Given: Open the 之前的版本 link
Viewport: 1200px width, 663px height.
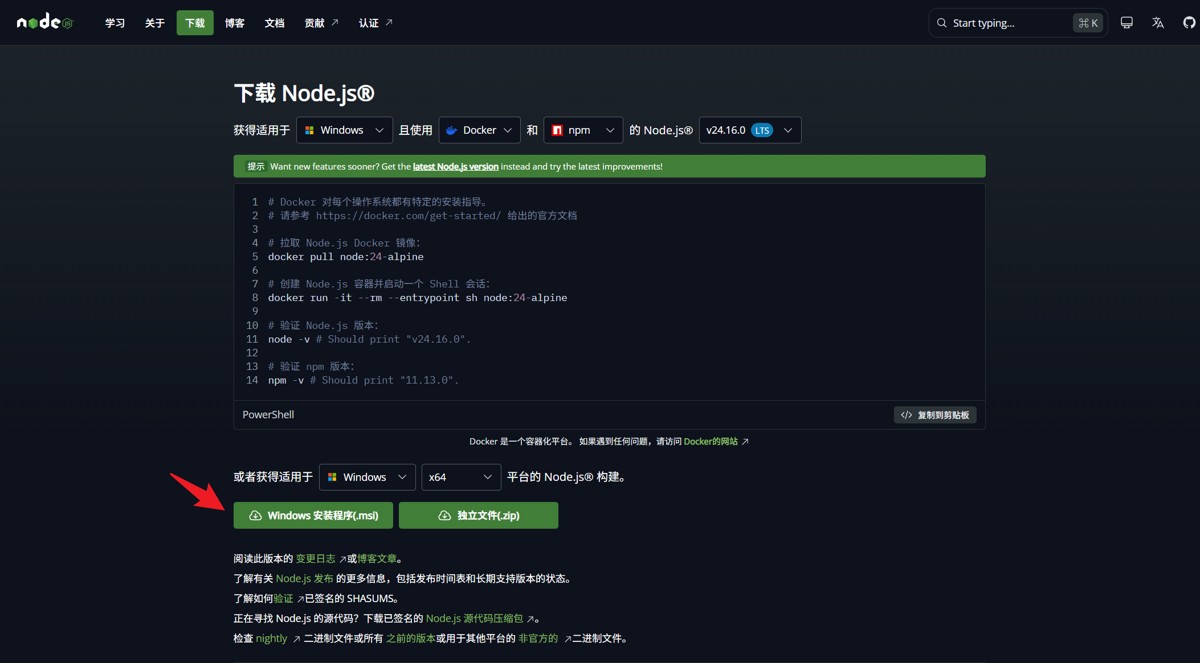Looking at the screenshot, I should pyautogui.click(x=411, y=639).
